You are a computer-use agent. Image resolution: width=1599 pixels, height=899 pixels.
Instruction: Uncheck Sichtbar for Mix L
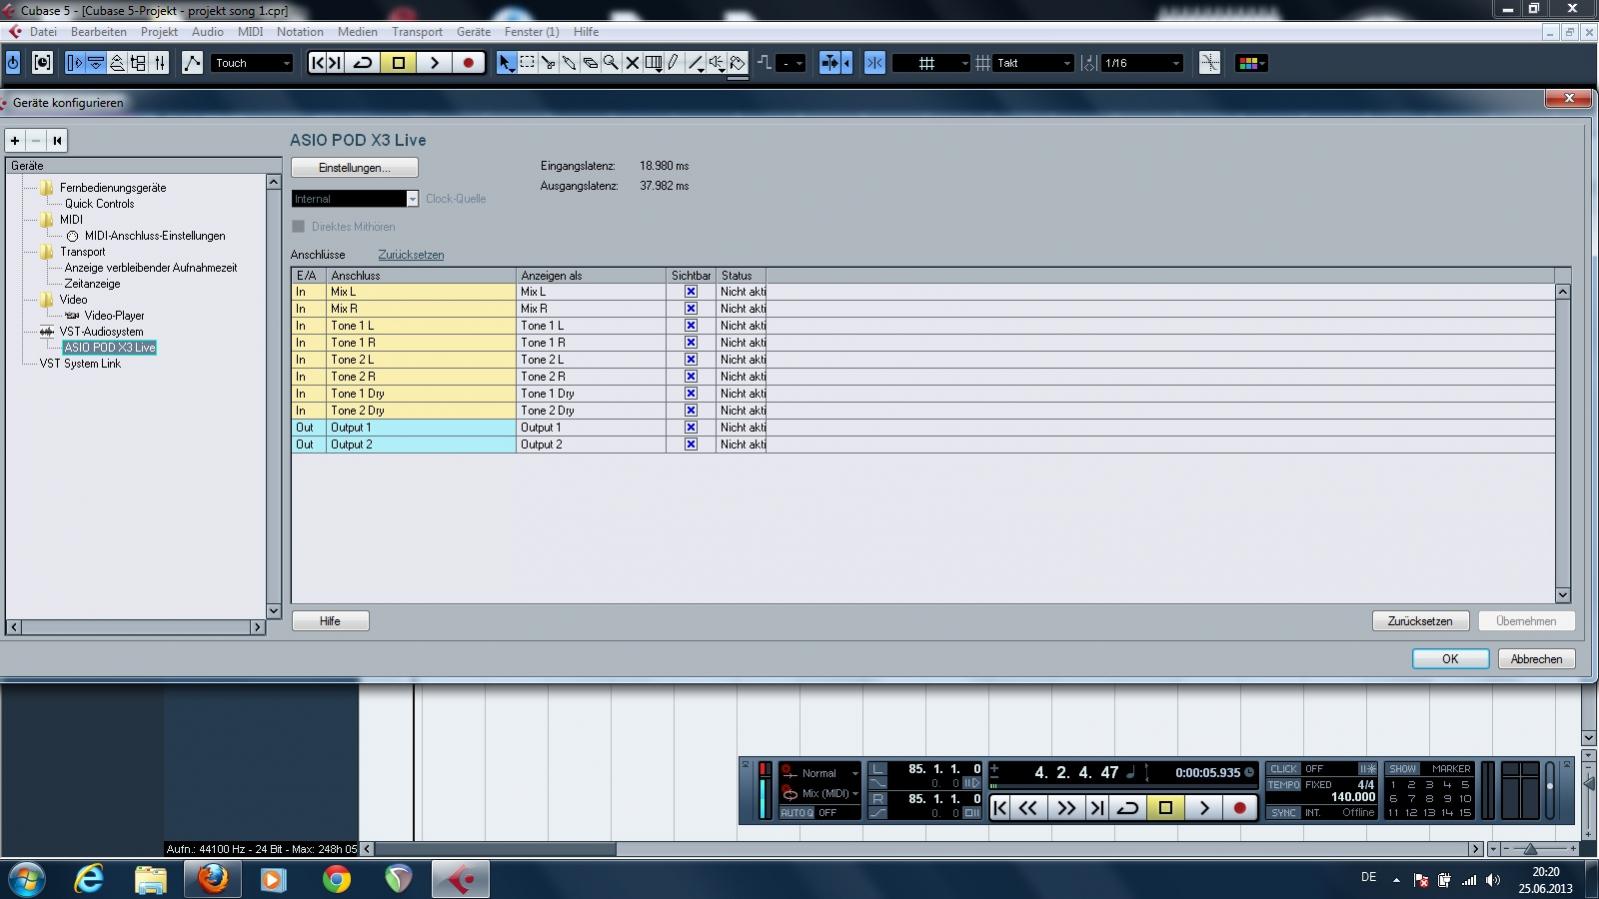(x=690, y=292)
